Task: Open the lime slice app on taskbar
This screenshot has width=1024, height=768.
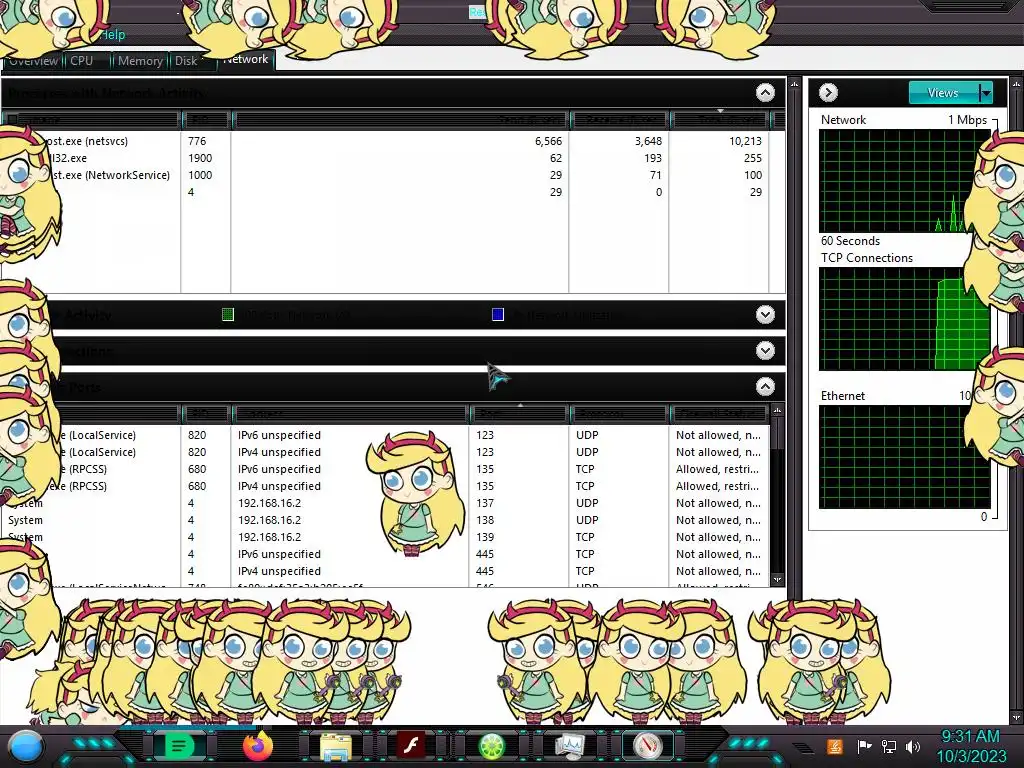Action: tap(492, 746)
